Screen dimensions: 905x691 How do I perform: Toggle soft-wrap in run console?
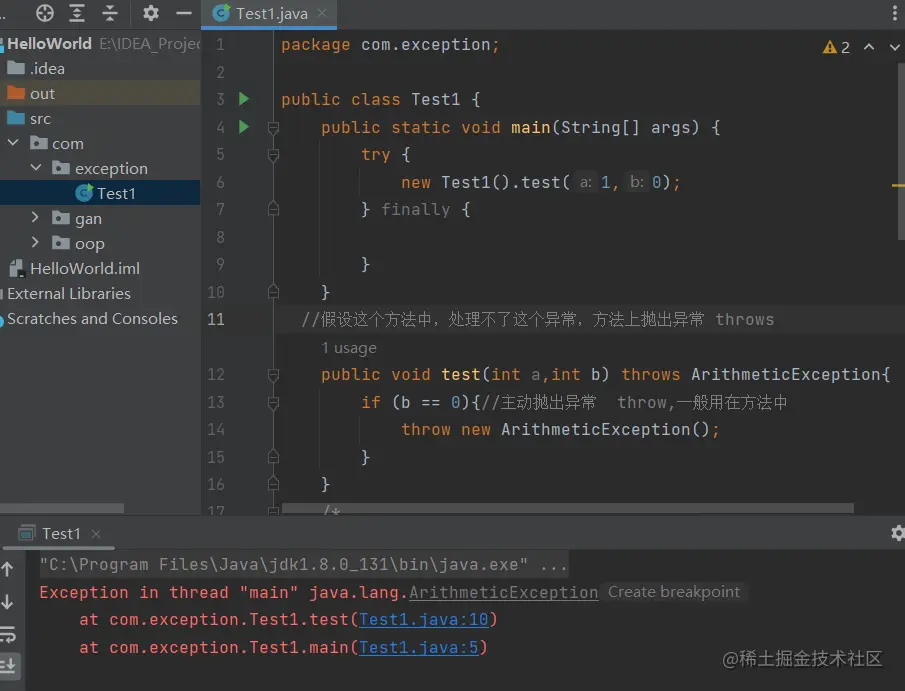coord(8,634)
